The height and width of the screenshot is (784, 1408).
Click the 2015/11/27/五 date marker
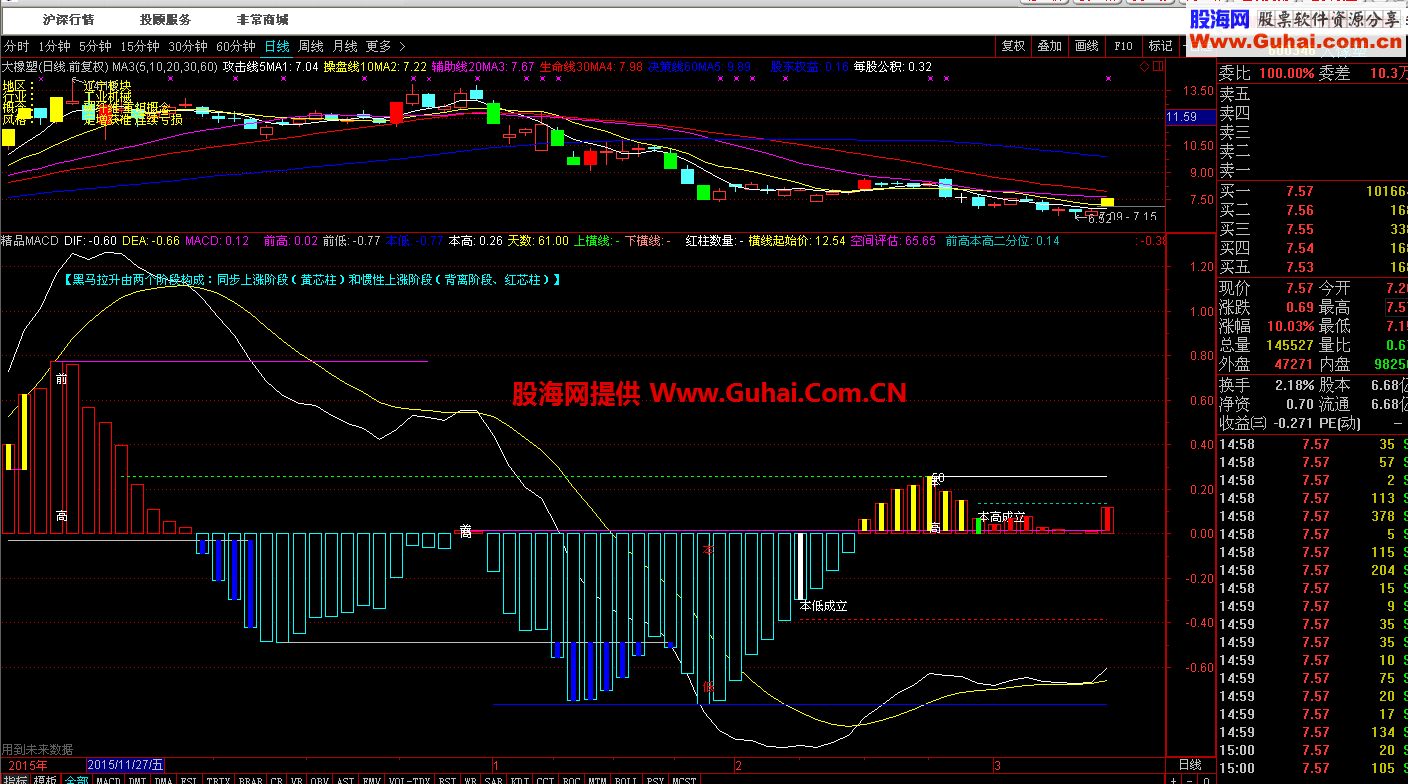[126, 764]
